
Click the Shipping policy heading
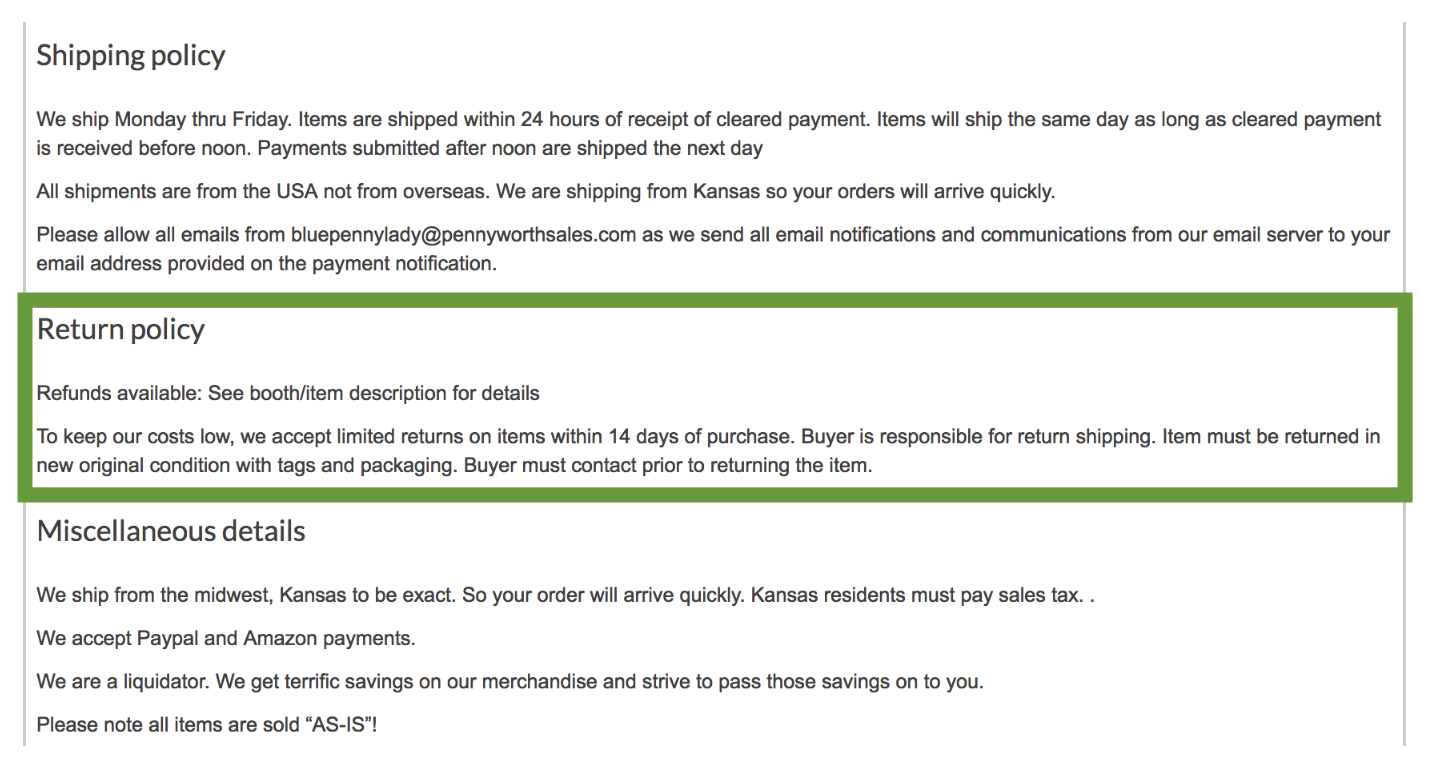[131, 56]
